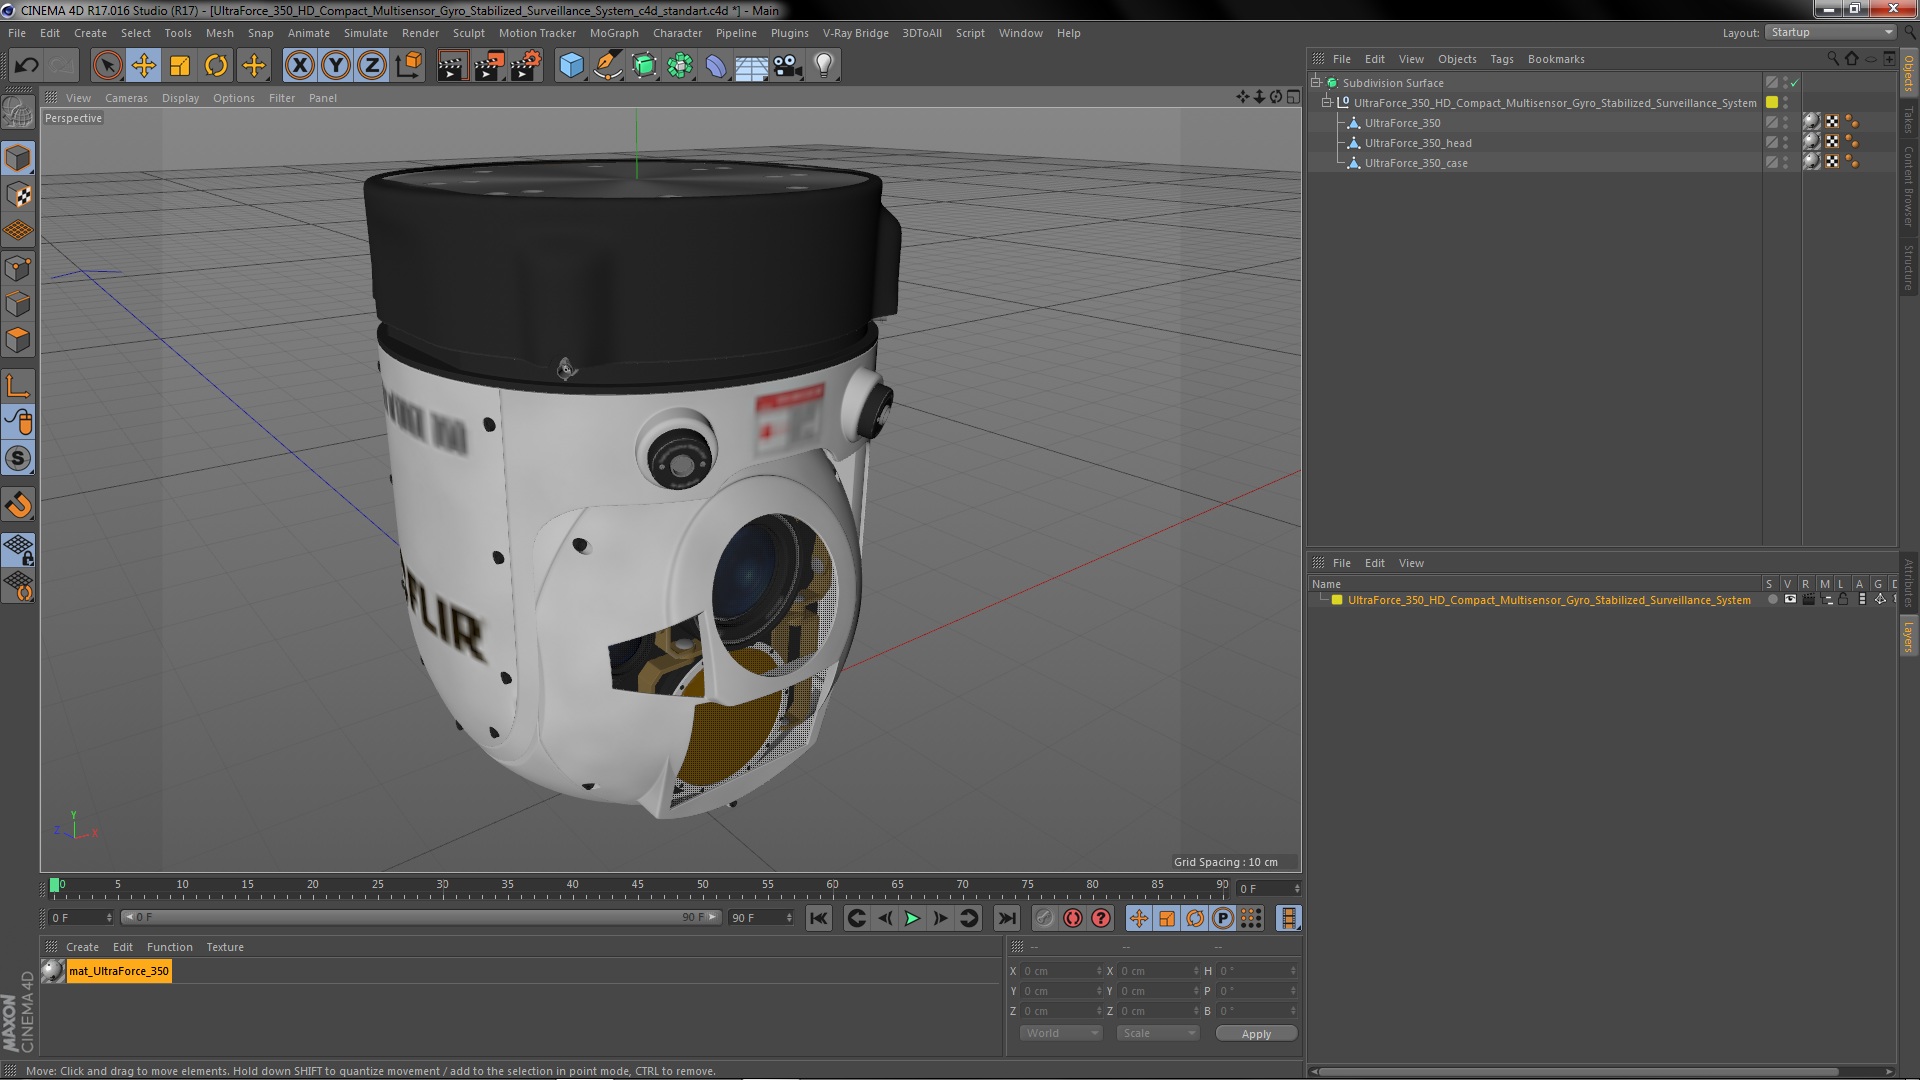Select Edges mode in left sidebar
1920x1080 pixels.
pos(18,304)
